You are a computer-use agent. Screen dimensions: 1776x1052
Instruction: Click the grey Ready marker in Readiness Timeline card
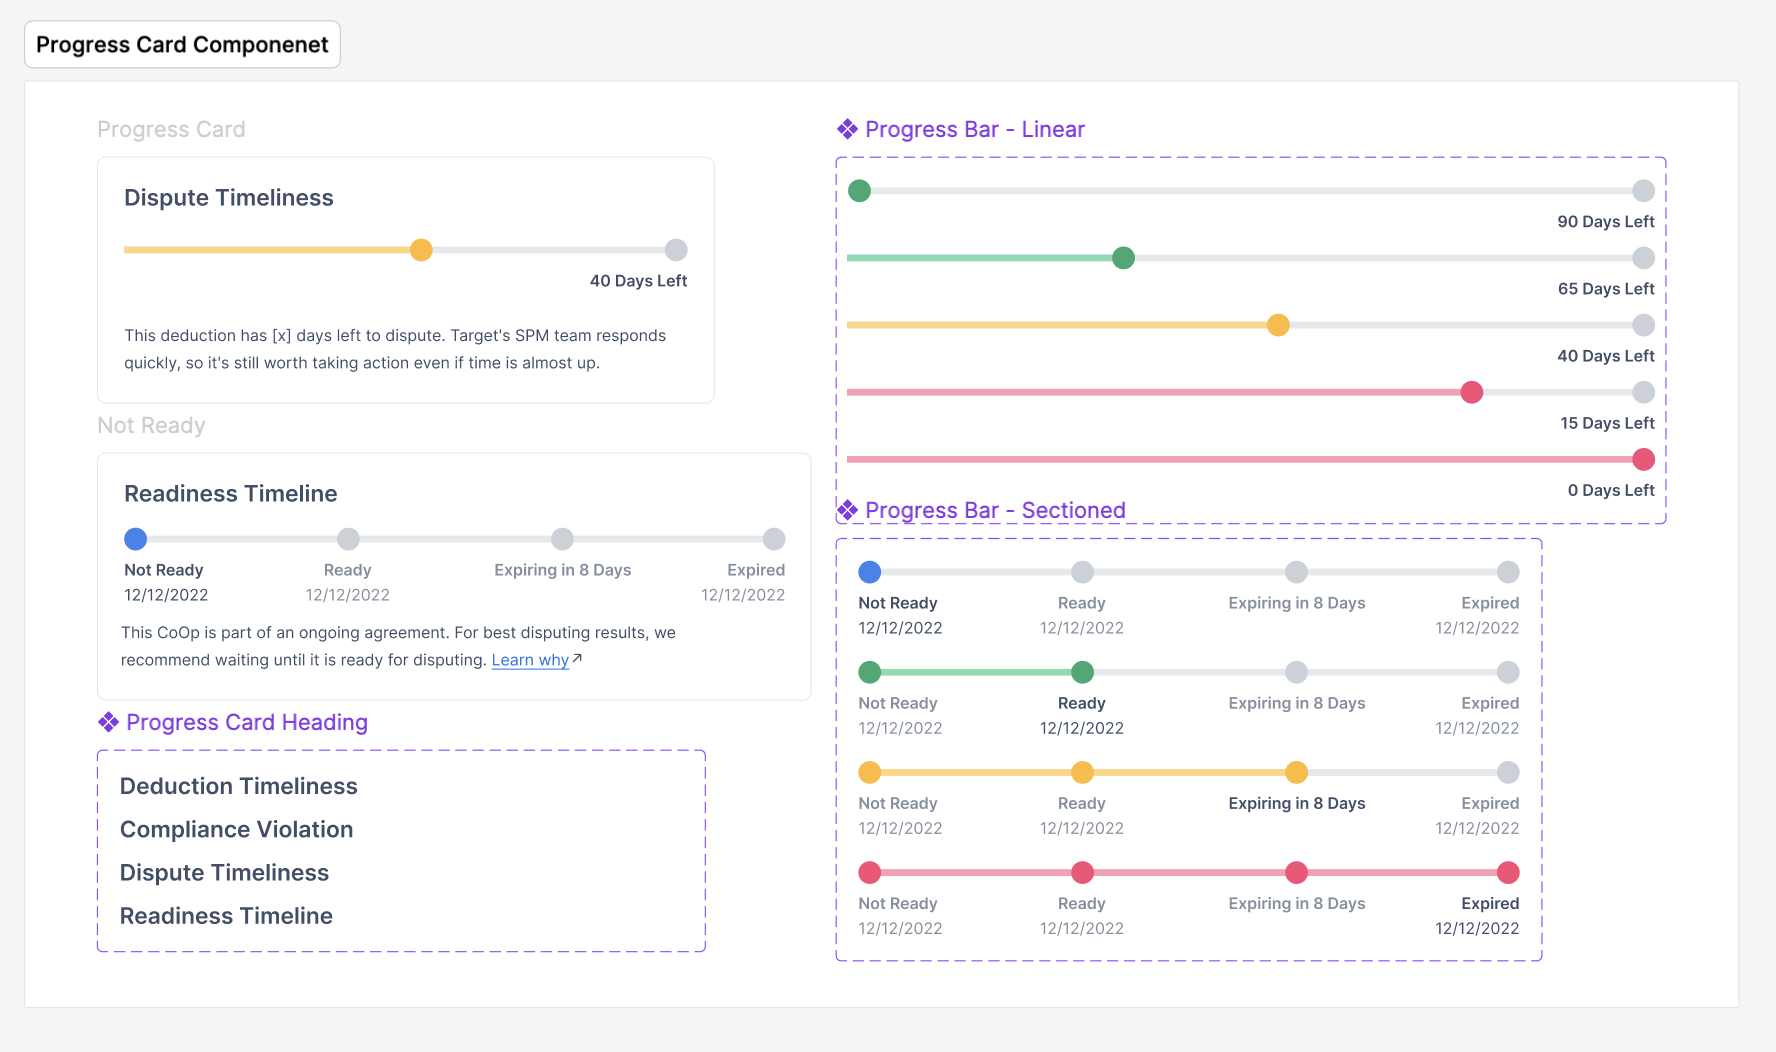[x=348, y=539]
